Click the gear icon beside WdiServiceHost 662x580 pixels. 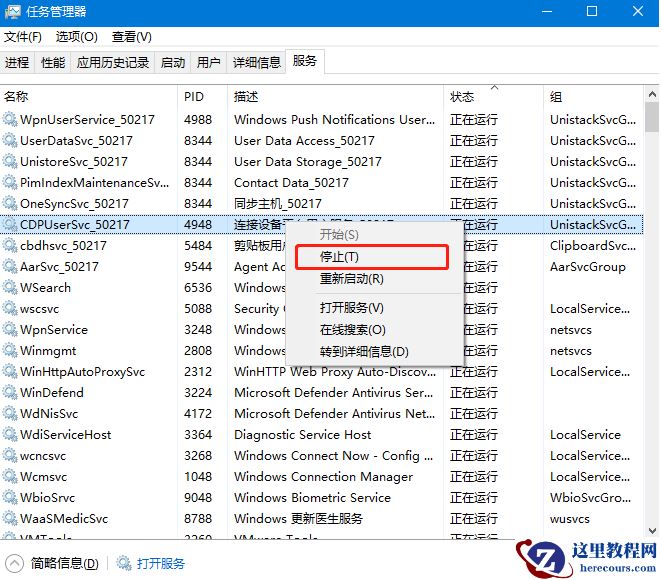10,435
